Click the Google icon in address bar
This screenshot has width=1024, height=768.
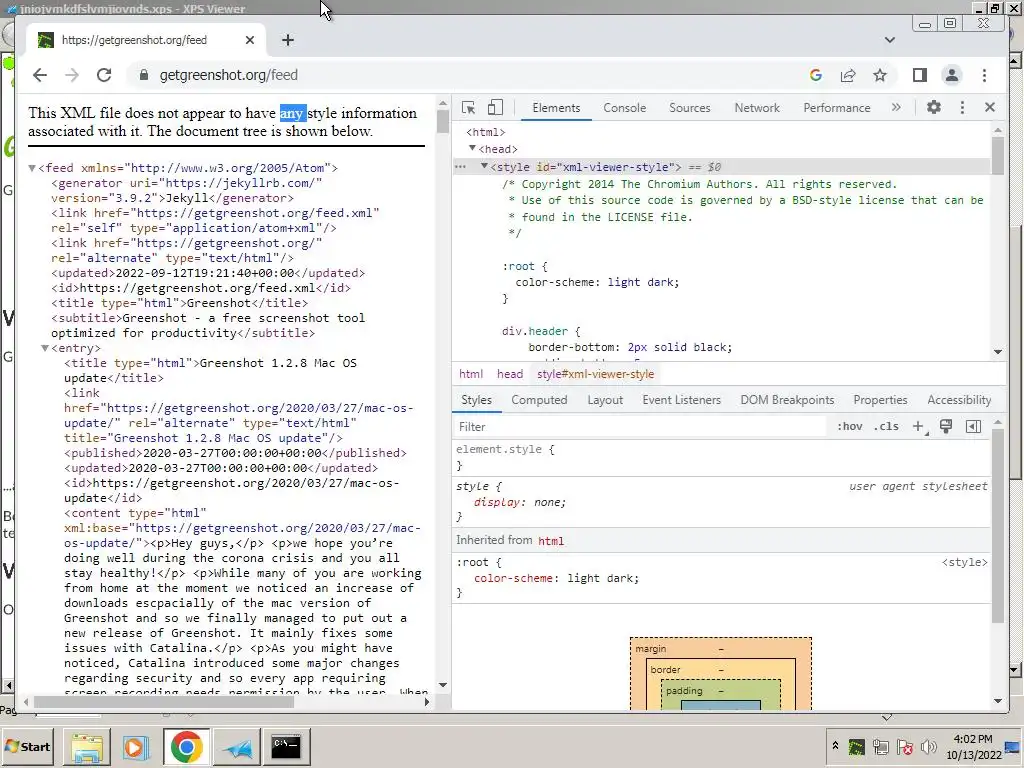(x=816, y=75)
